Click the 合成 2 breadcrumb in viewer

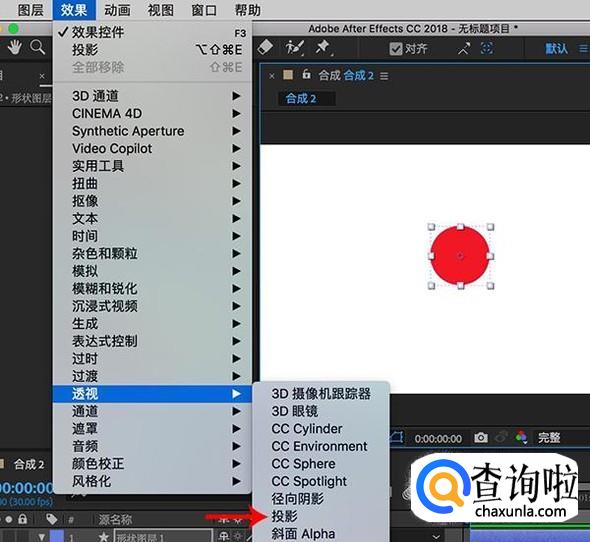(301, 99)
